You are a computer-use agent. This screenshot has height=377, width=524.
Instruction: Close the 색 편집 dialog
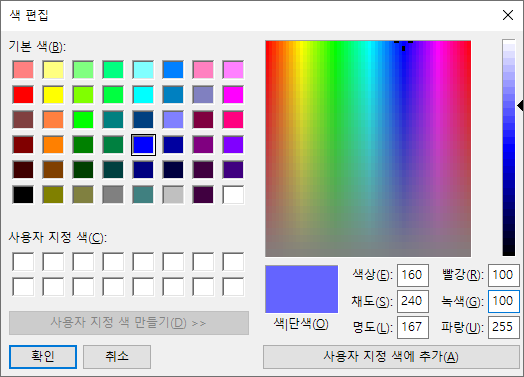point(508,15)
